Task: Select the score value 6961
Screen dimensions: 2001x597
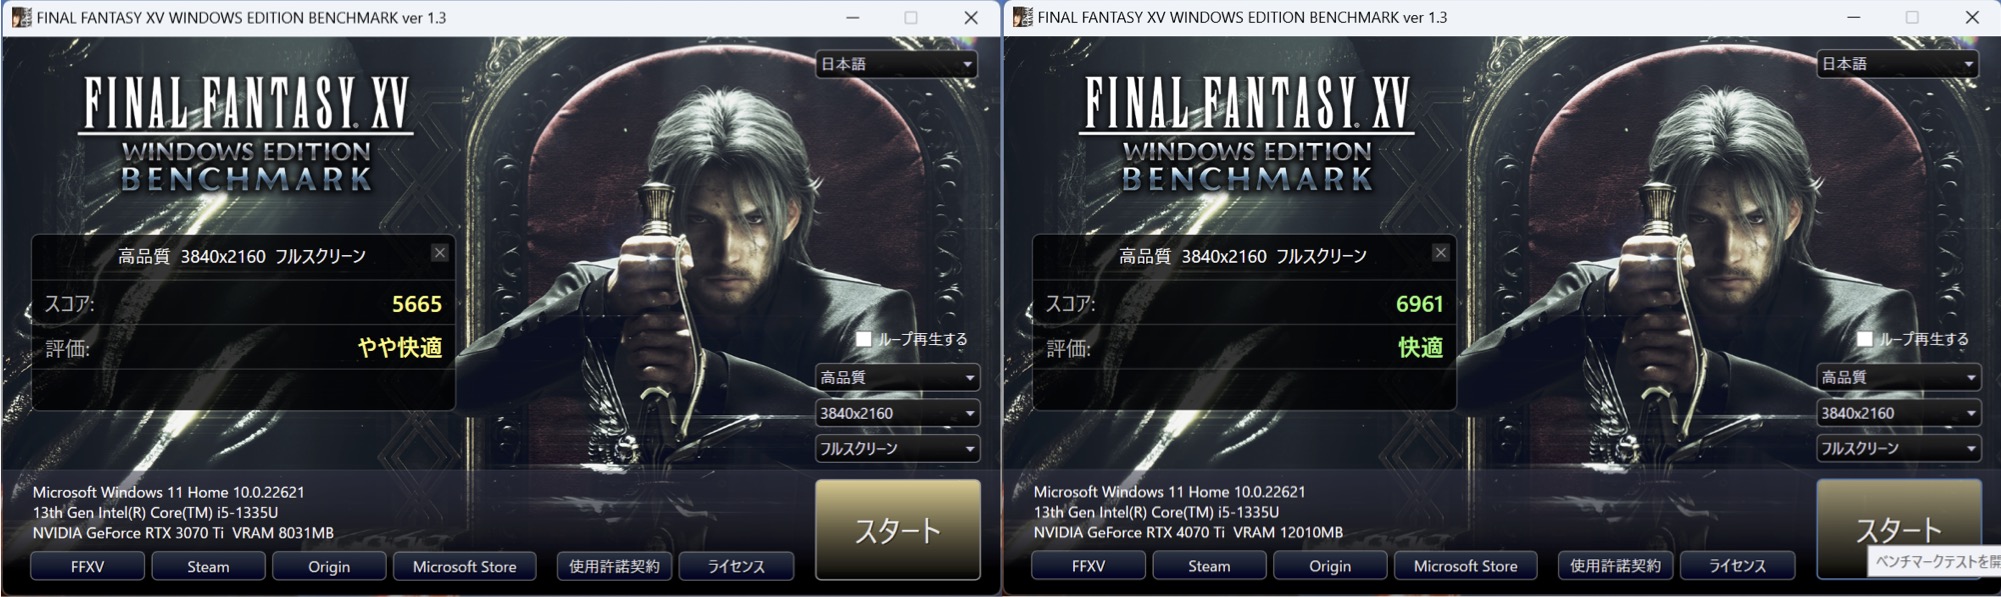Action: pyautogui.click(x=1419, y=304)
